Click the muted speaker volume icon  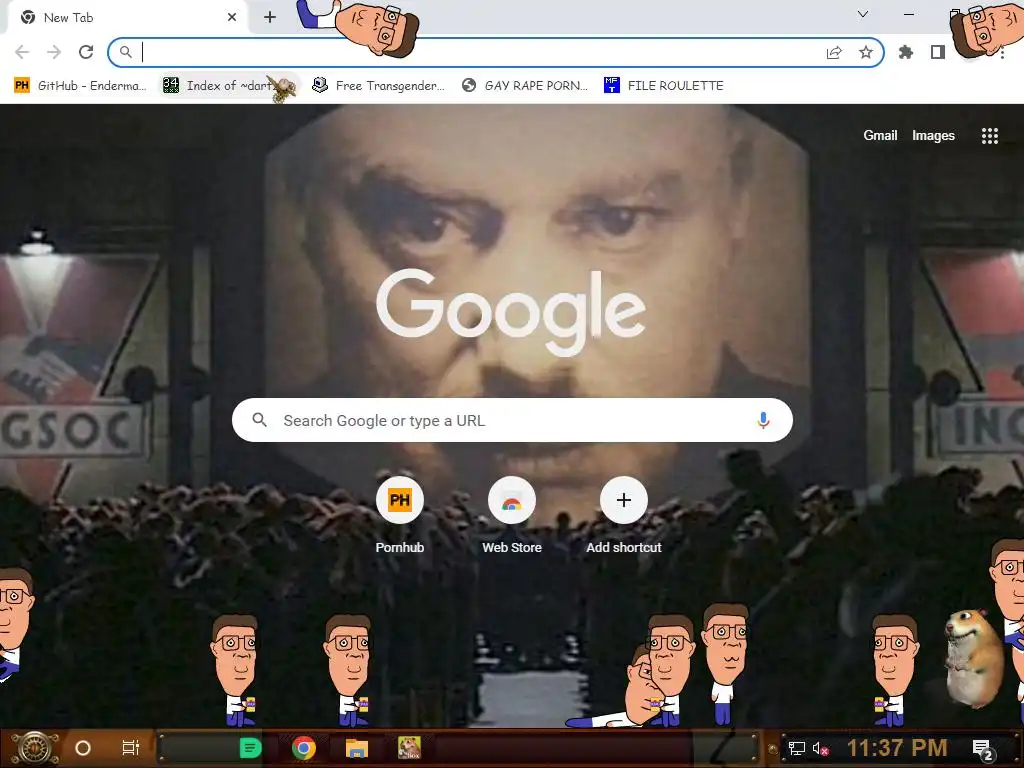tap(820, 748)
